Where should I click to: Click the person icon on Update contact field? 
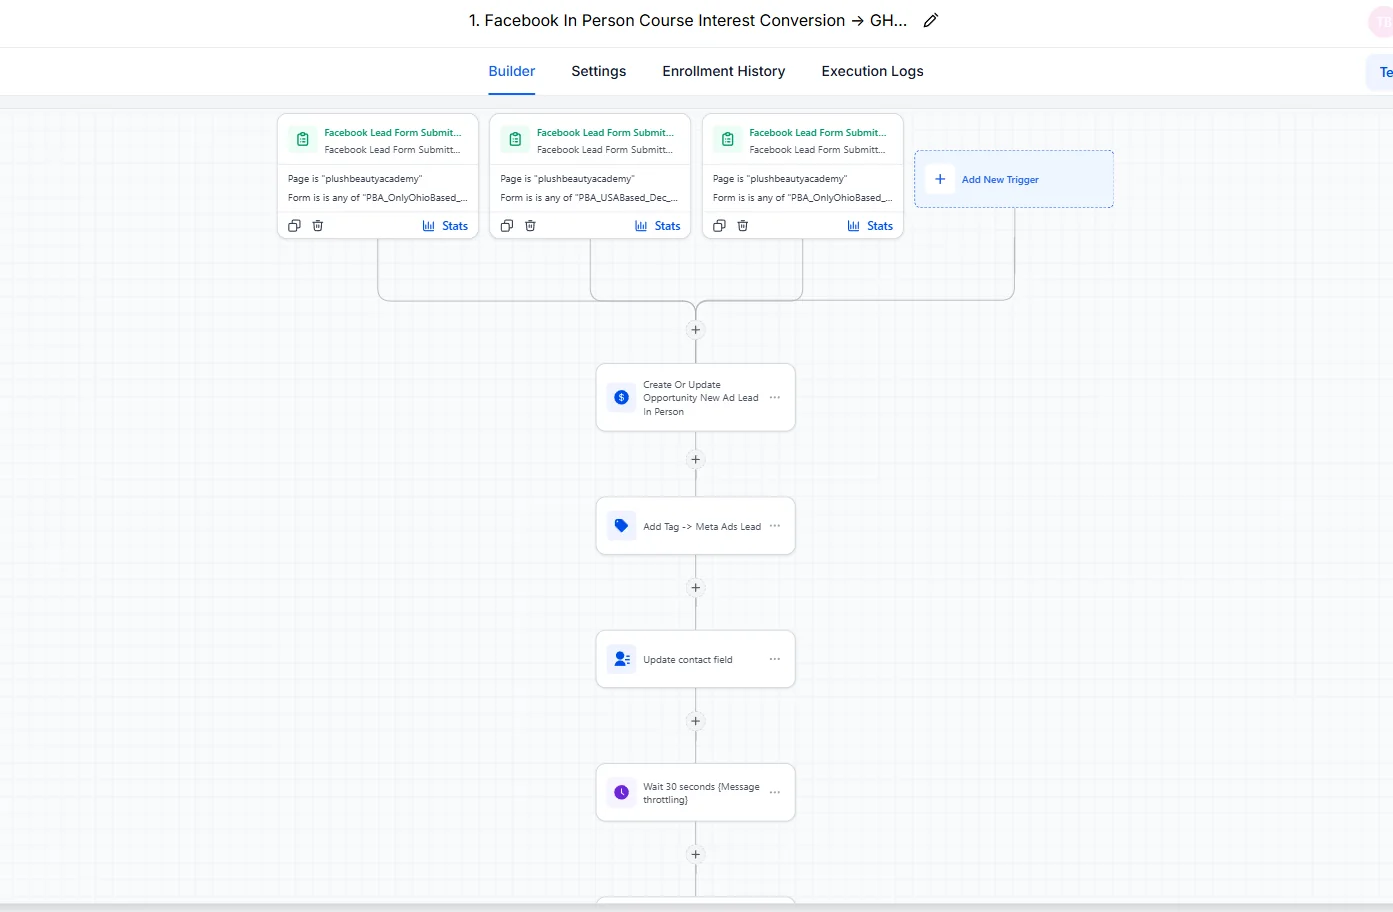621,659
